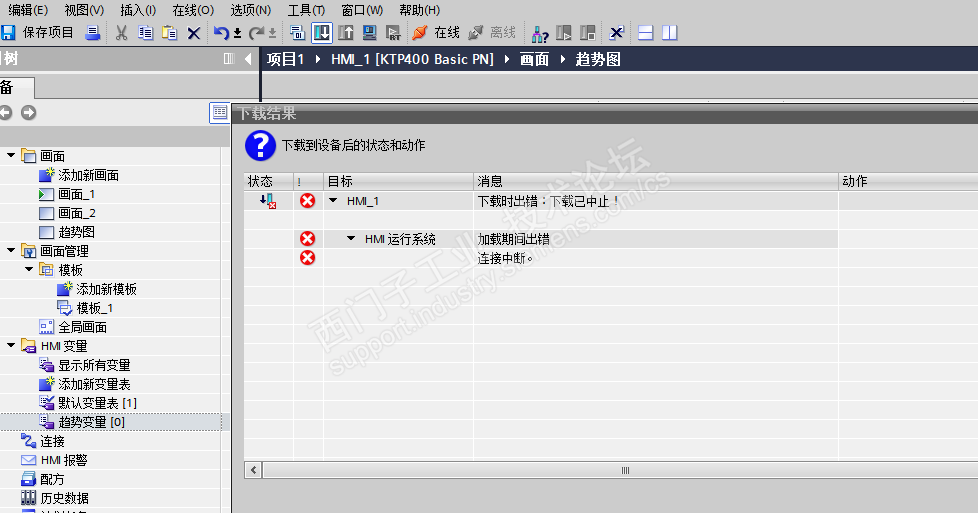Click the overview table icon beside tree

coord(220,112)
